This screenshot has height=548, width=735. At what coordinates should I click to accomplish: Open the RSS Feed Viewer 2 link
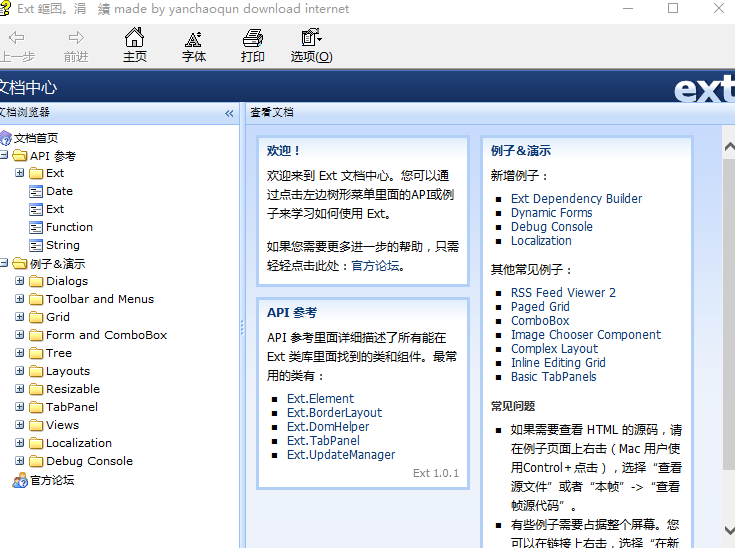[x=563, y=293]
